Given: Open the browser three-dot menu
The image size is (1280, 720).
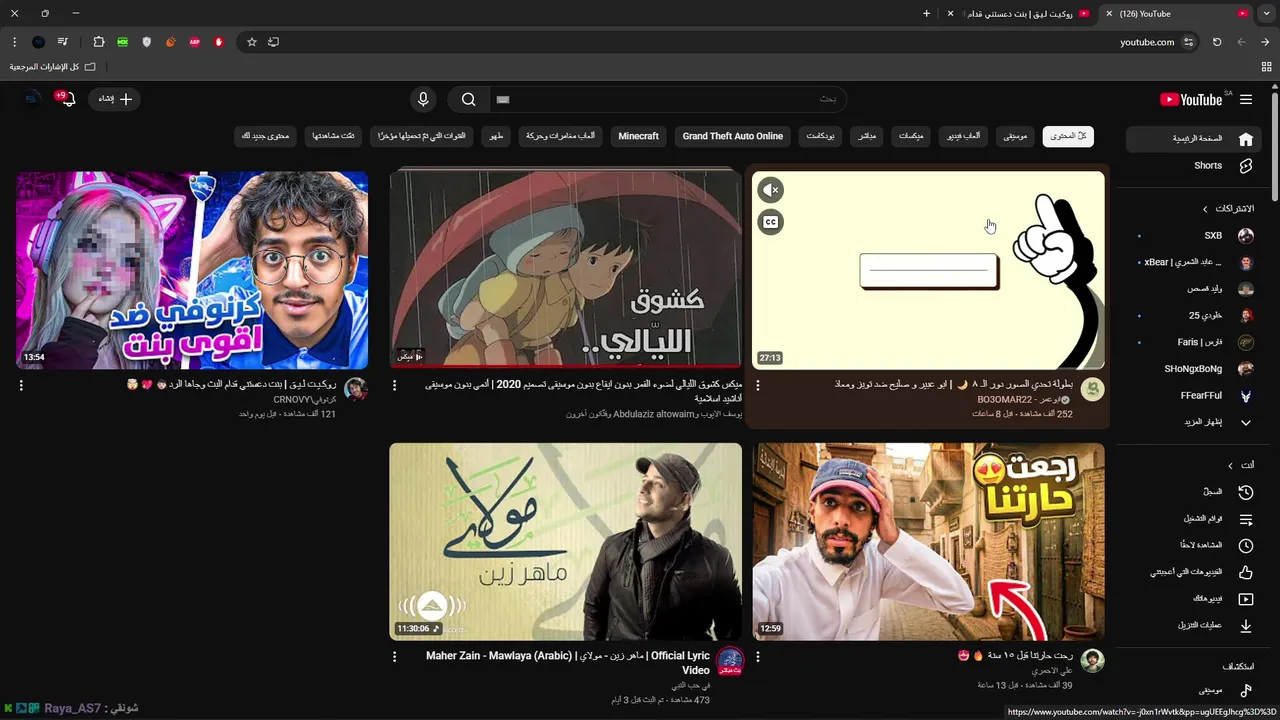Looking at the screenshot, I should tap(14, 42).
